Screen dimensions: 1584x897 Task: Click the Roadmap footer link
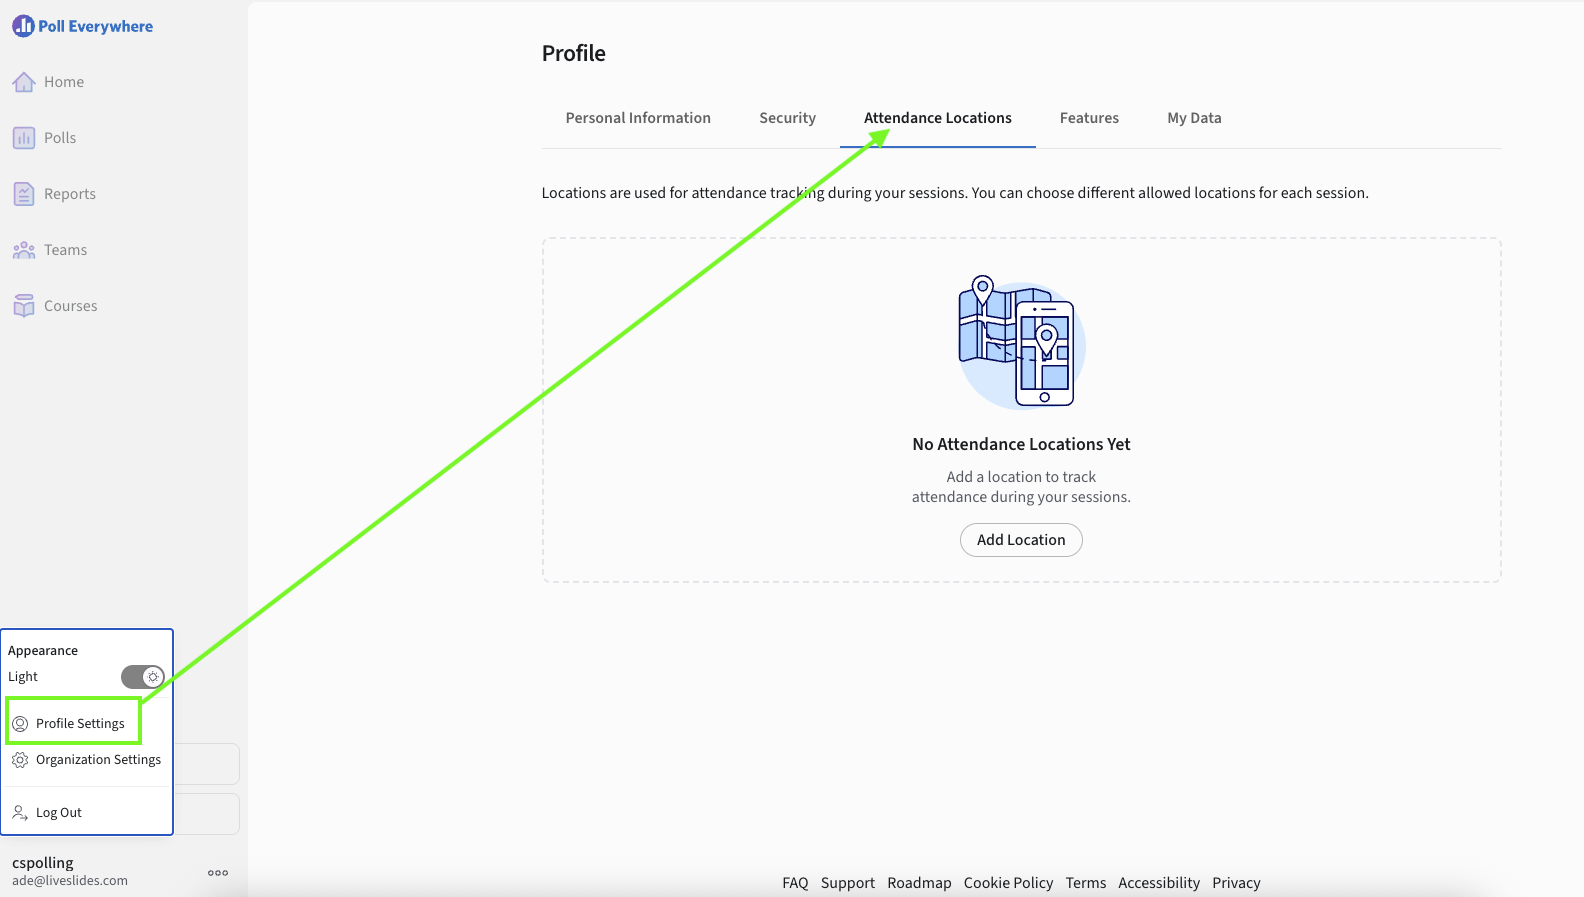pos(919,883)
